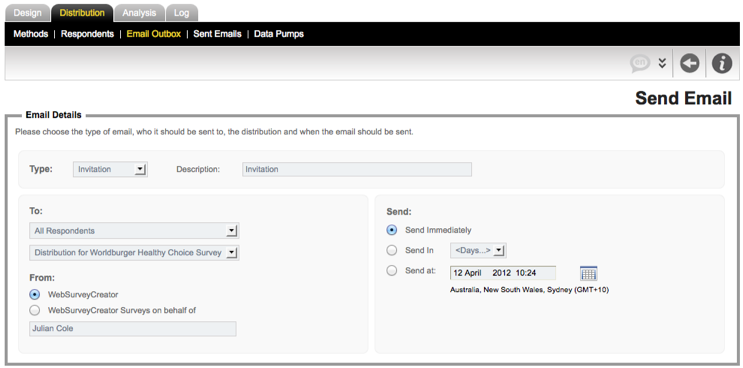Open the Distribution for Worldburger dropdown
Image resolution: width=743 pixels, height=368 pixels.
point(134,253)
